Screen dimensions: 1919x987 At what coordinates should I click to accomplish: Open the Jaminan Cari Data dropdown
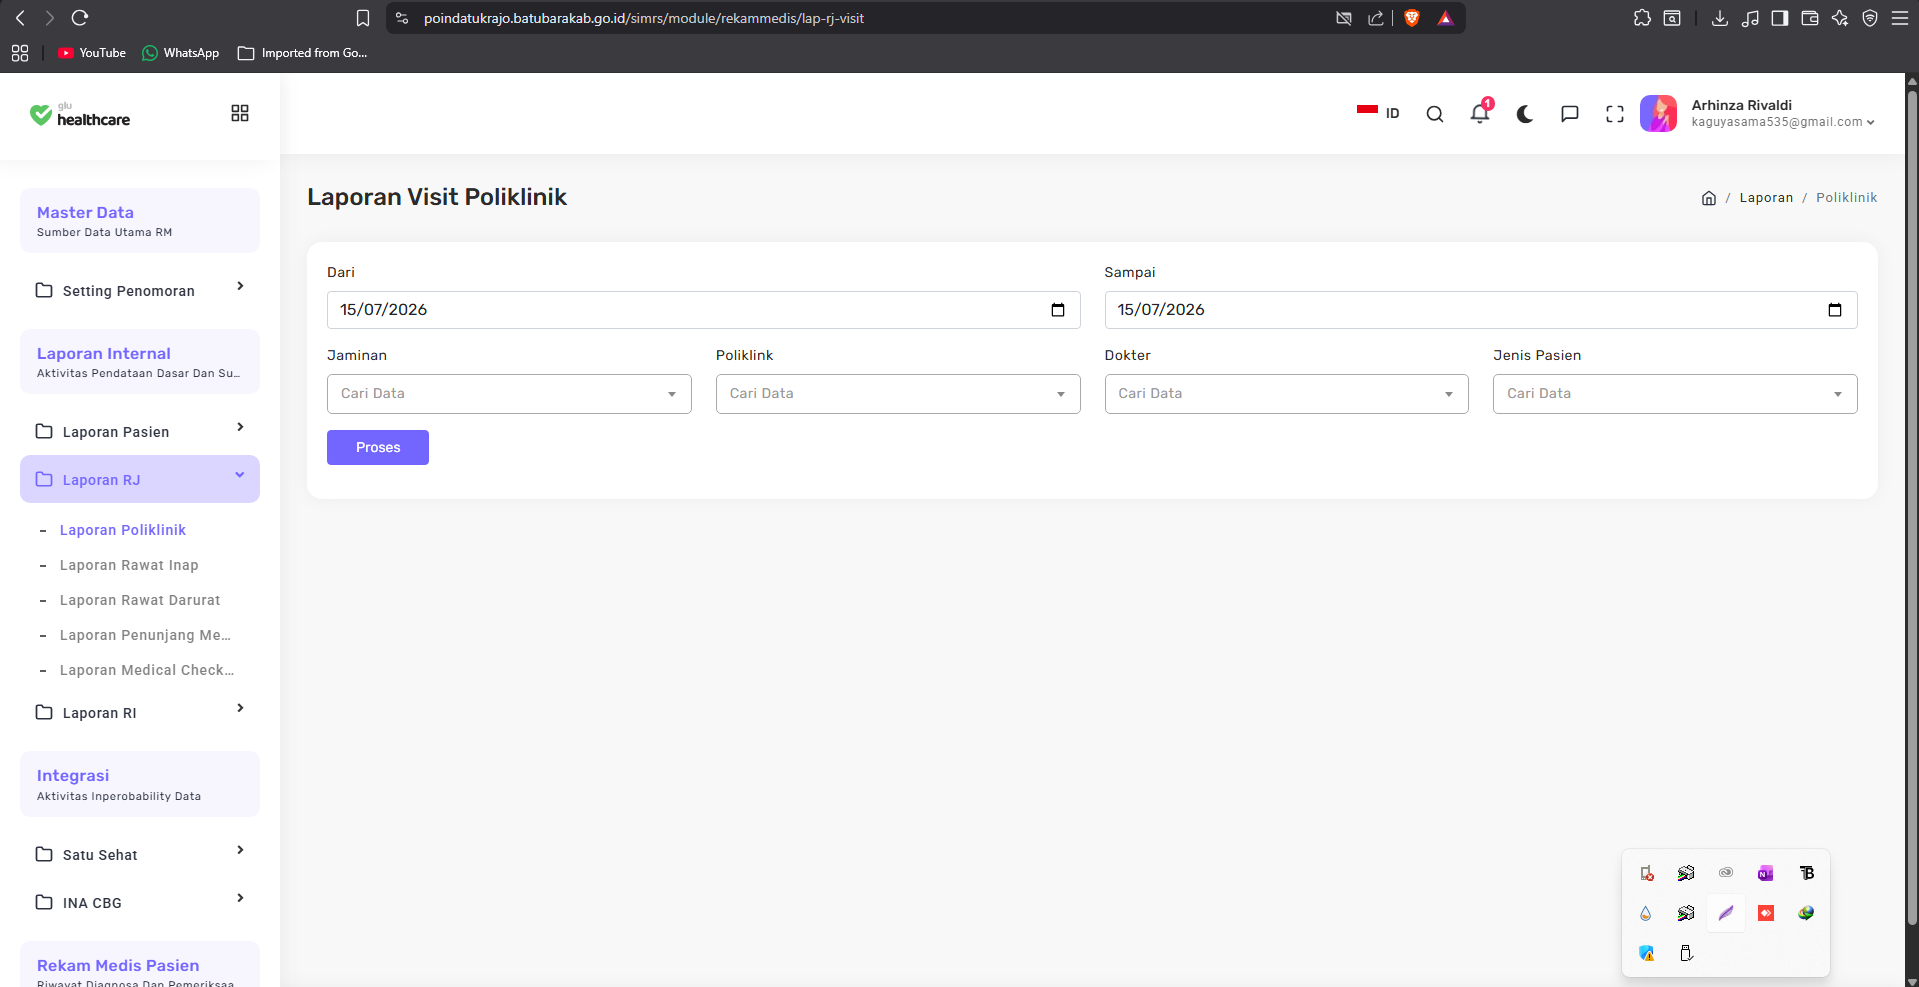(509, 394)
